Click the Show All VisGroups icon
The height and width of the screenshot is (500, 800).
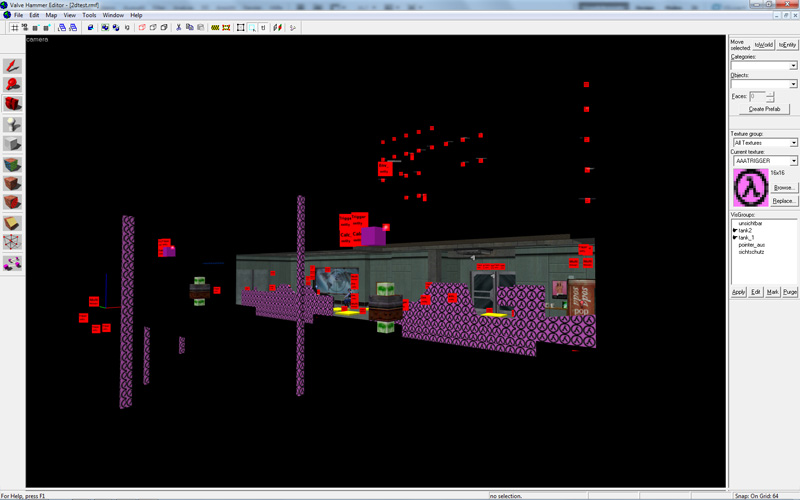pyautogui.click(x=164, y=28)
